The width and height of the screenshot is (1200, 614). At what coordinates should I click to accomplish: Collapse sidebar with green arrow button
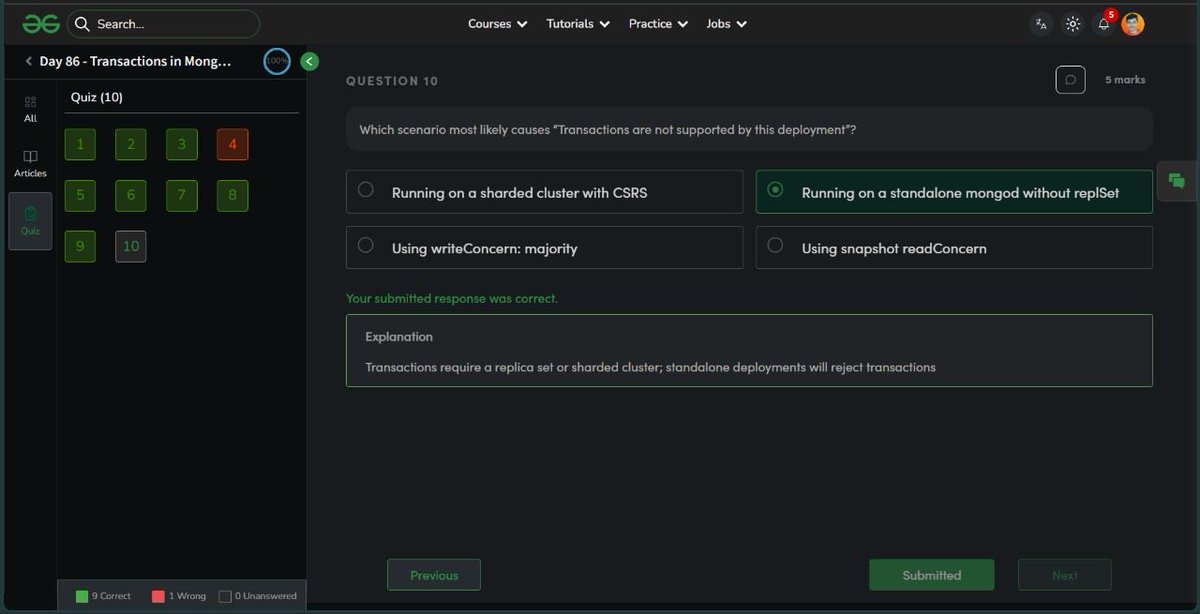click(x=310, y=61)
